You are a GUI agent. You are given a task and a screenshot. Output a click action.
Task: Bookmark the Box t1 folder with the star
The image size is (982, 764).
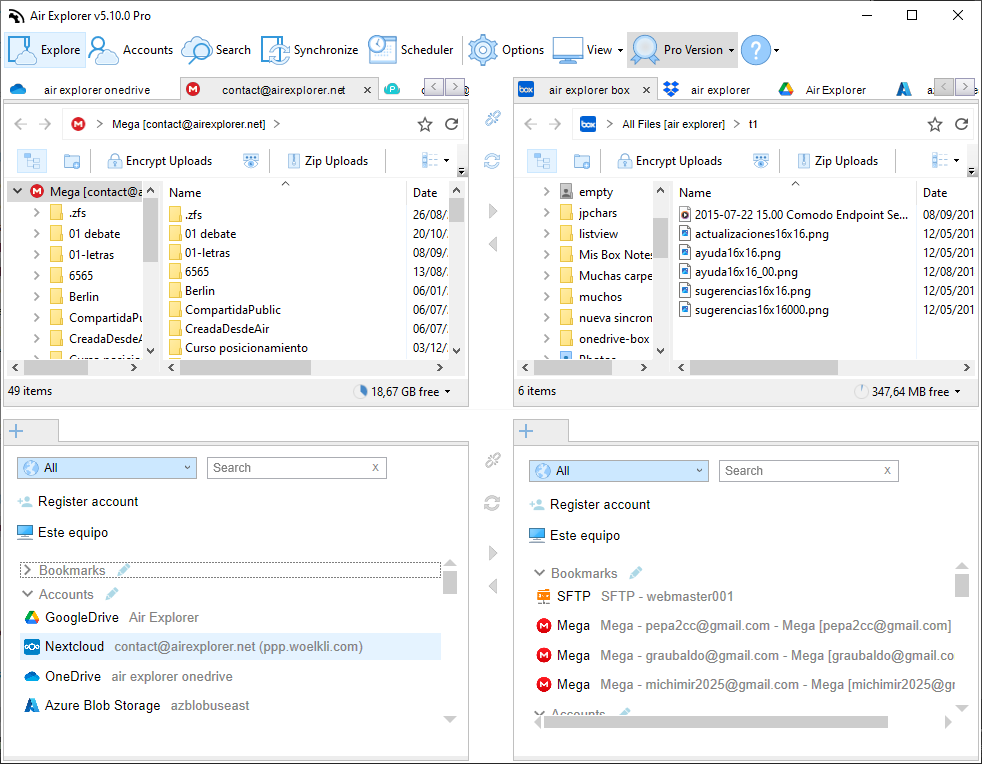935,125
